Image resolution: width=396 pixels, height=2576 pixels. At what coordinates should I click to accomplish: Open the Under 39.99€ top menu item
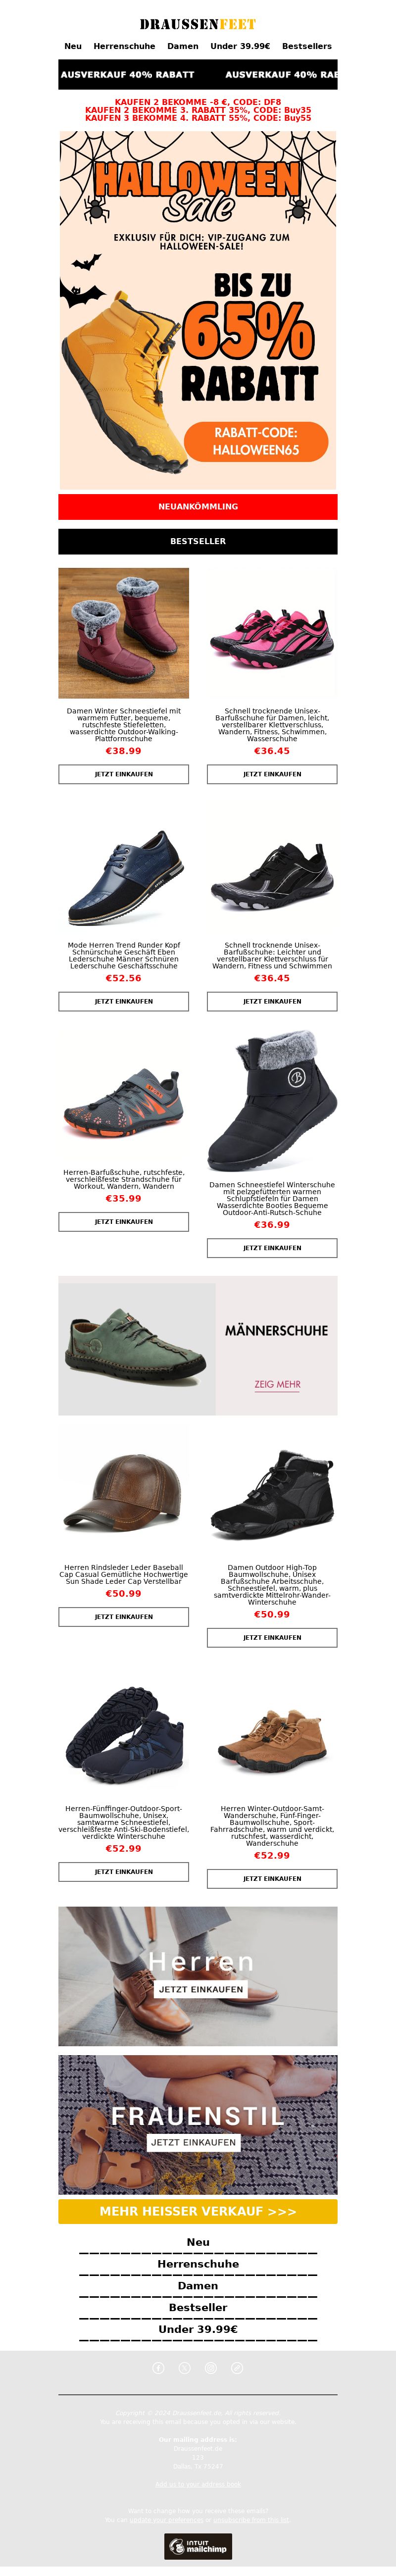click(240, 46)
